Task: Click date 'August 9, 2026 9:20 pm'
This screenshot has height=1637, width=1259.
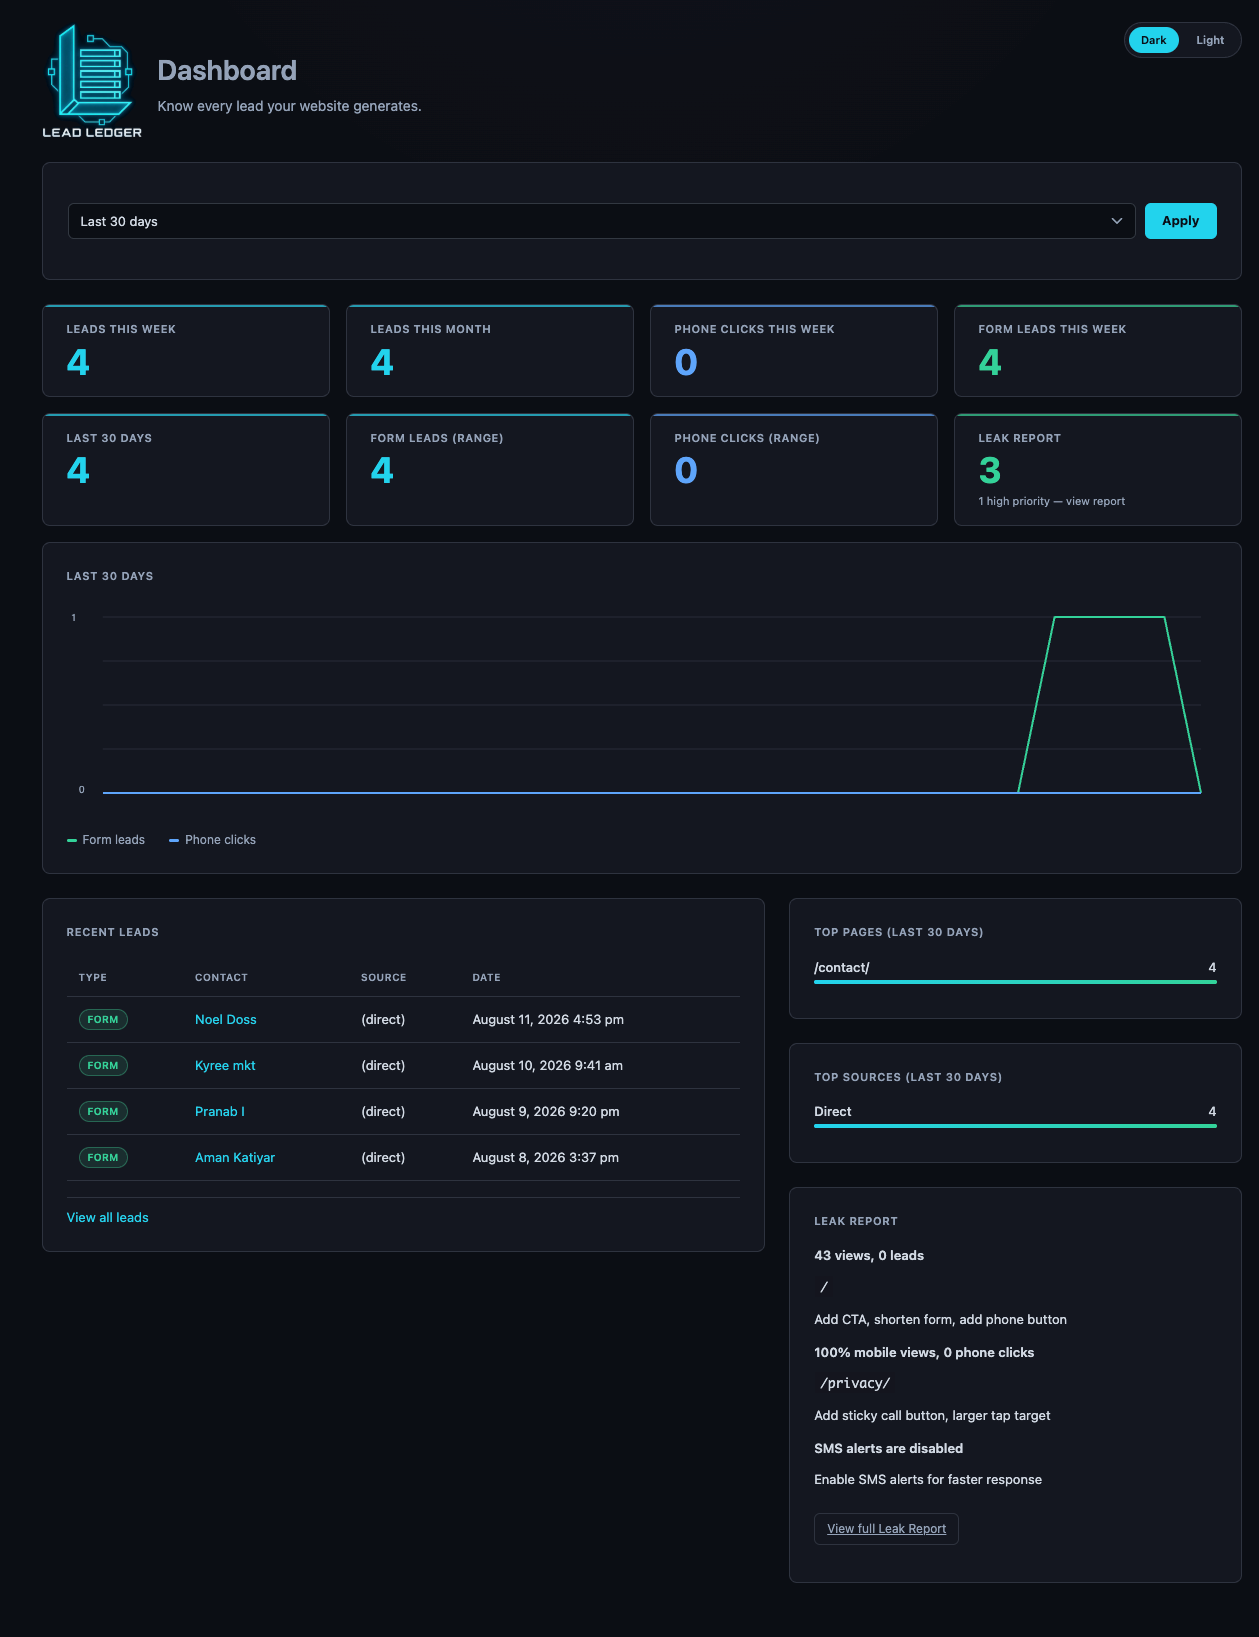Action: [546, 1111]
